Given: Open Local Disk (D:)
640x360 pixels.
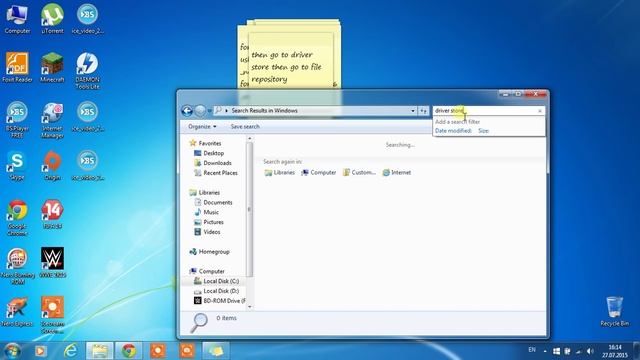Looking at the screenshot, I should point(216,291).
